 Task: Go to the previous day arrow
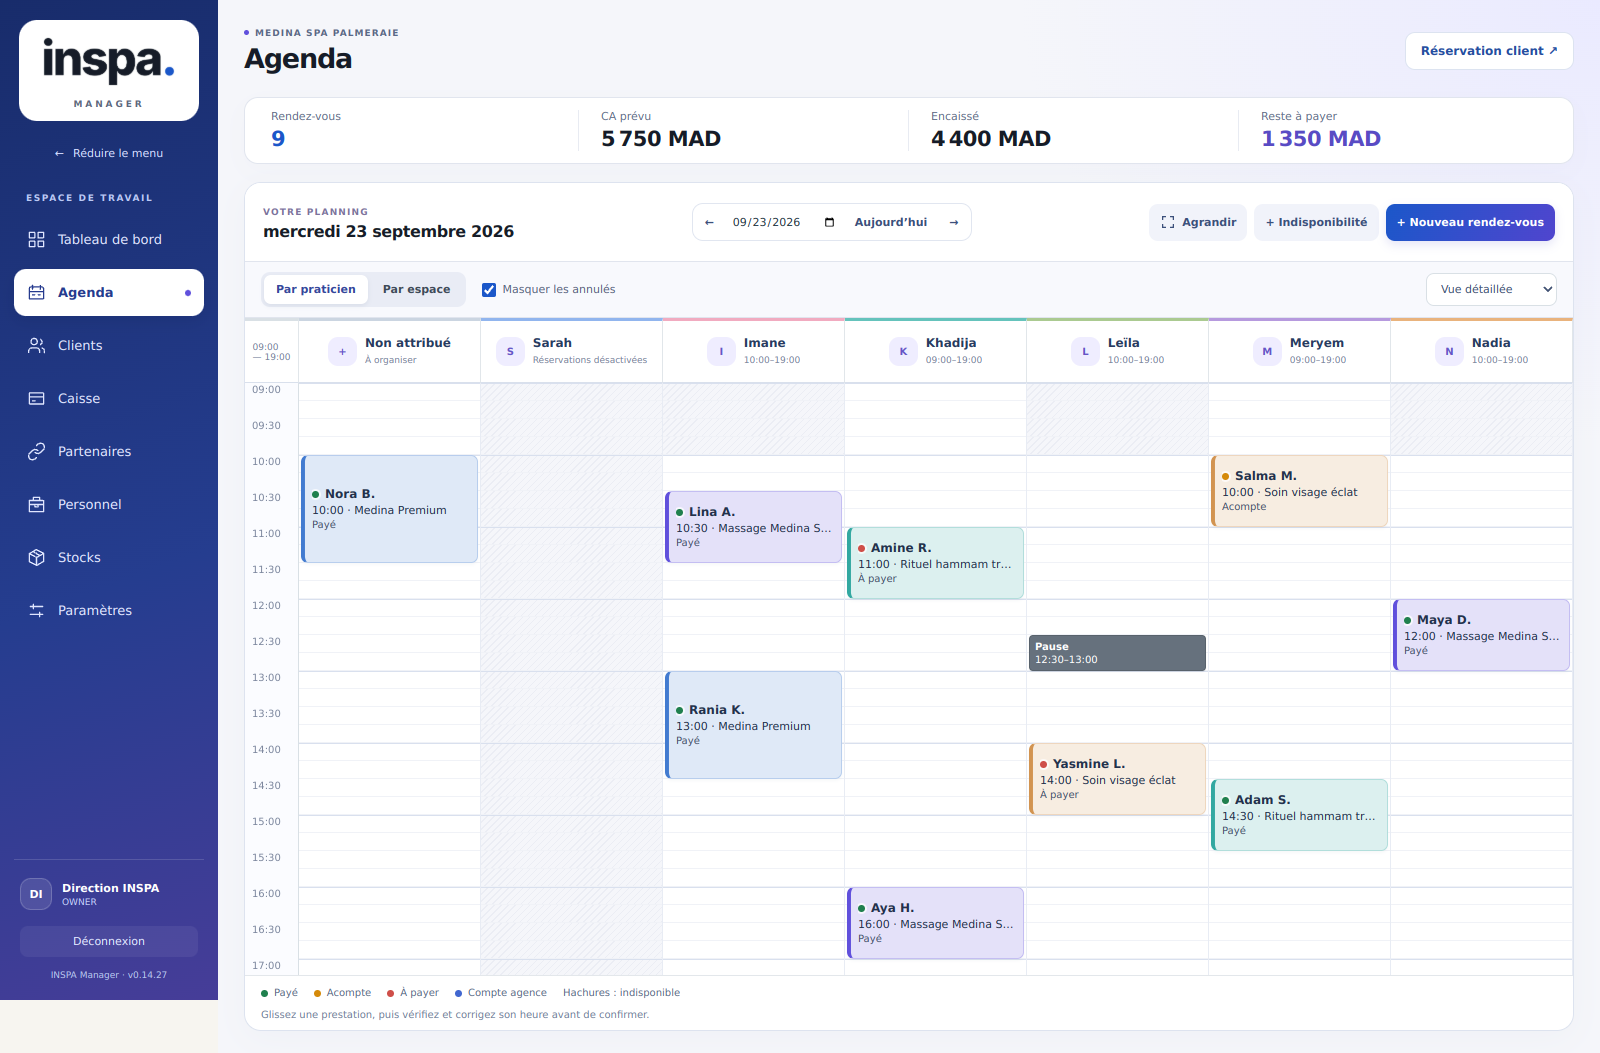coord(709,222)
